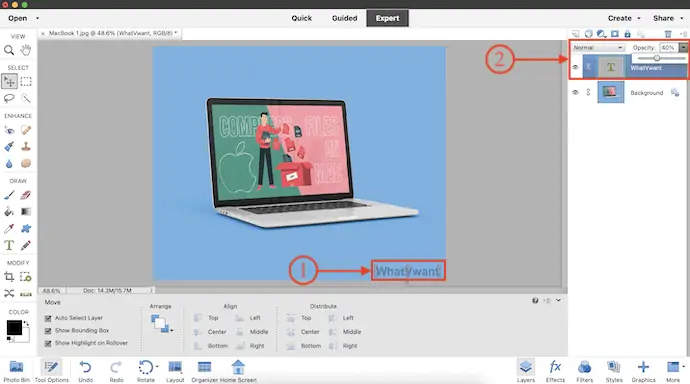Select the Red Eye Removal tool

pos(9,130)
